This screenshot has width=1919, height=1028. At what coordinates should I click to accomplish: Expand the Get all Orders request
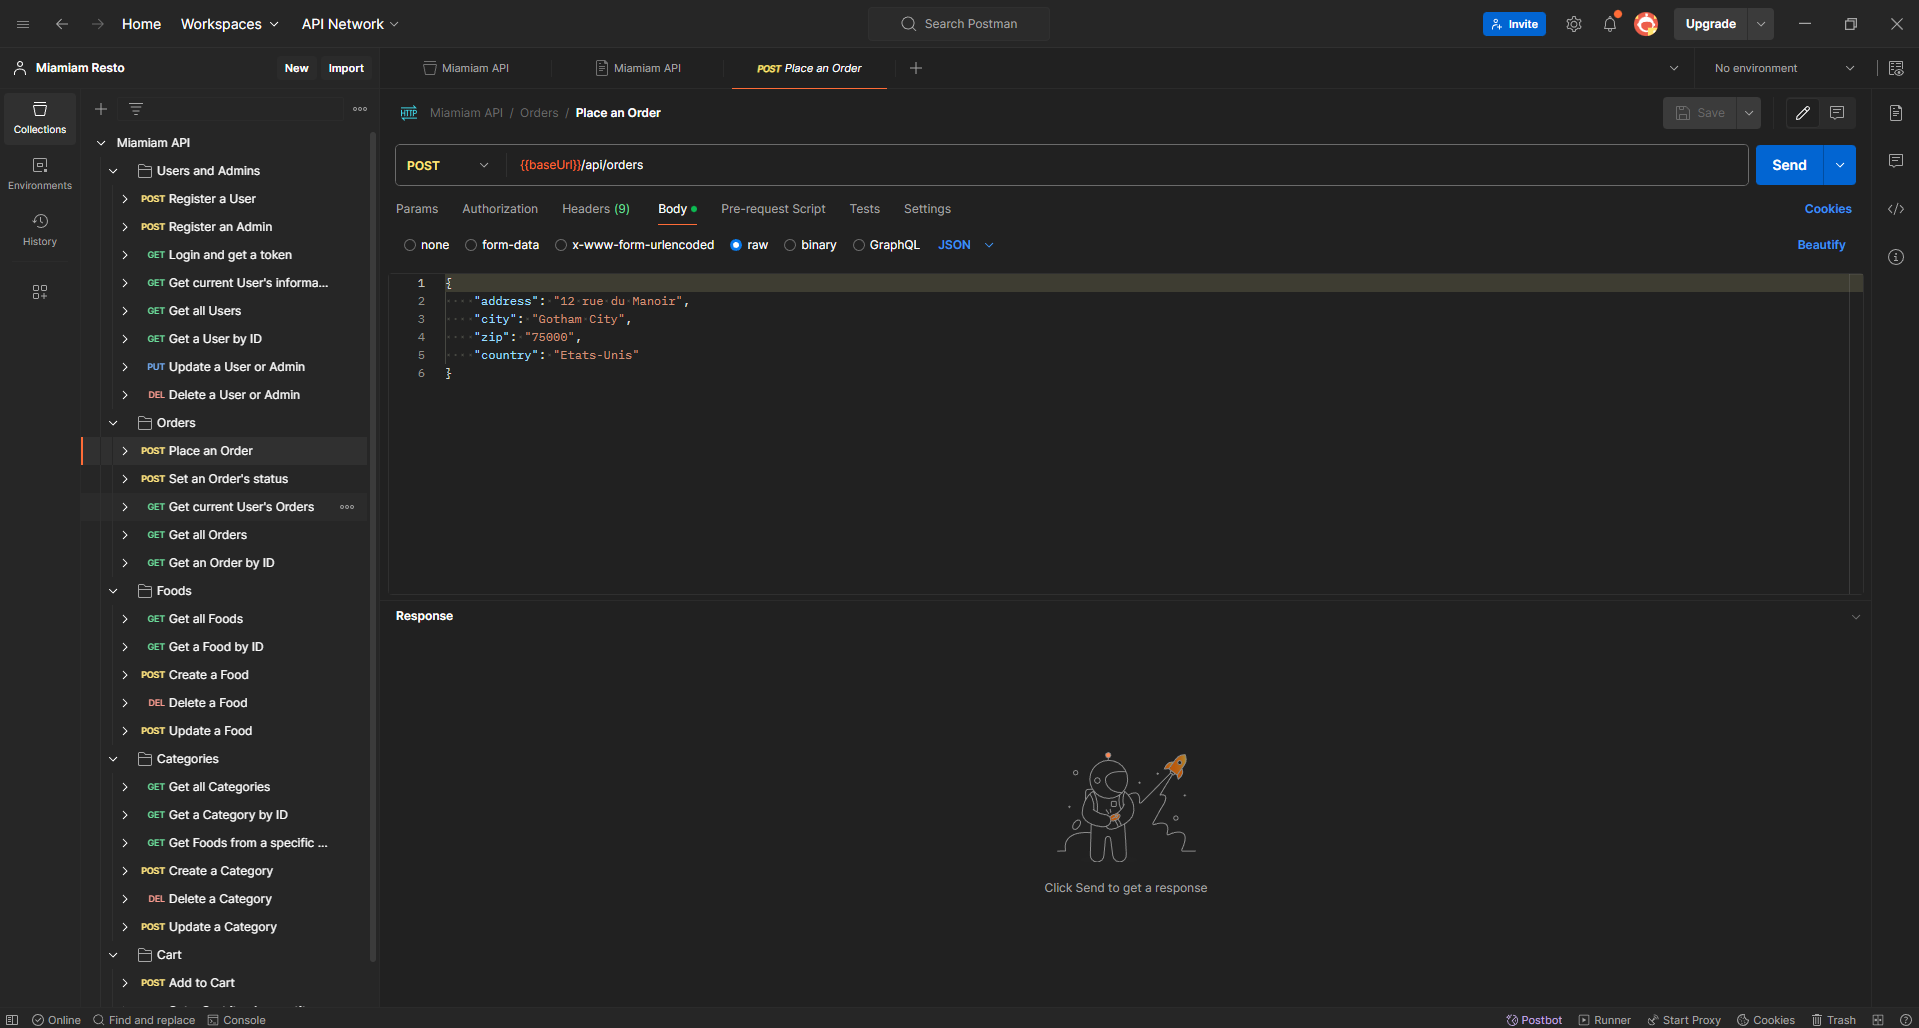tap(125, 535)
